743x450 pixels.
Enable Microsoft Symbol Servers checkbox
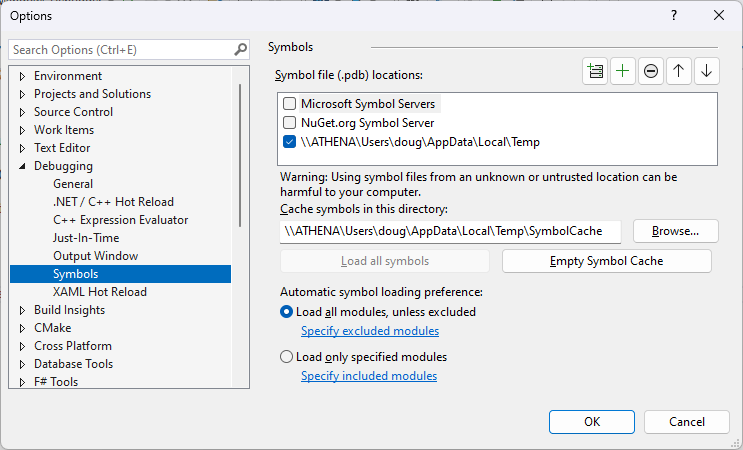pyautogui.click(x=290, y=103)
